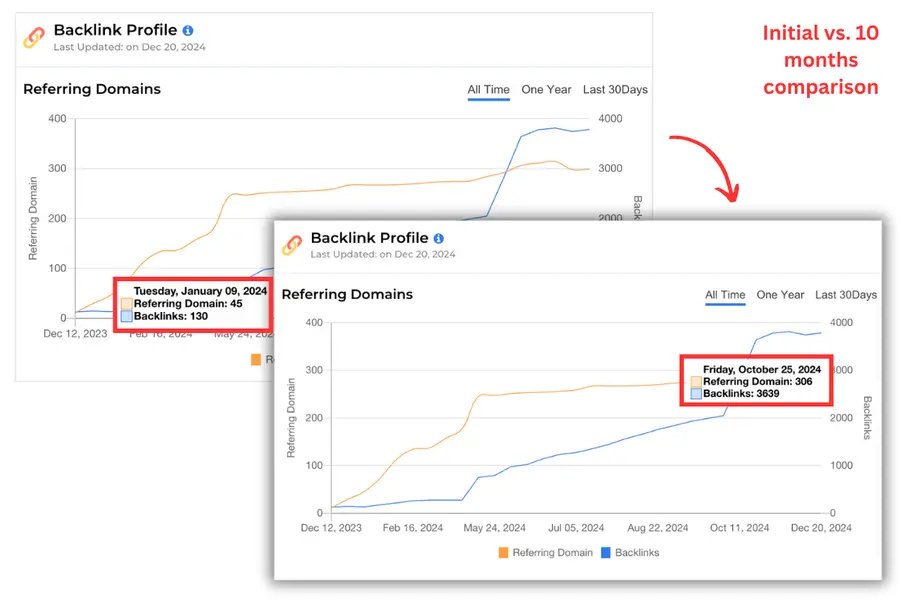Click the October 25 tooltip on the chart

[756, 381]
